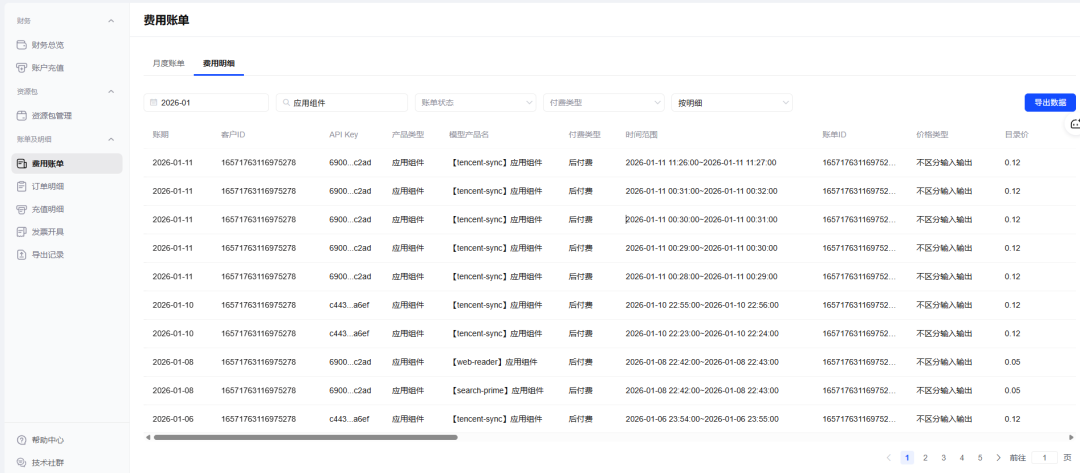
Task: Go to previous page arrow
Action: coord(889,458)
